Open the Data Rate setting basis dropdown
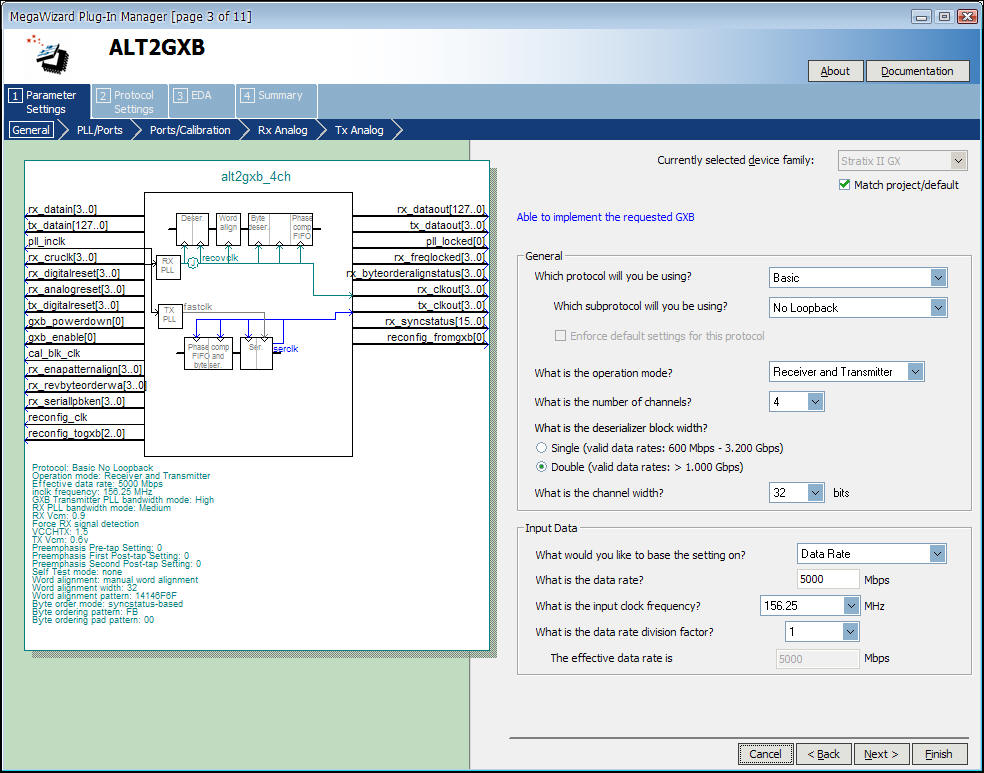Image resolution: width=984 pixels, height=773 pixels. tap(871, 553)
